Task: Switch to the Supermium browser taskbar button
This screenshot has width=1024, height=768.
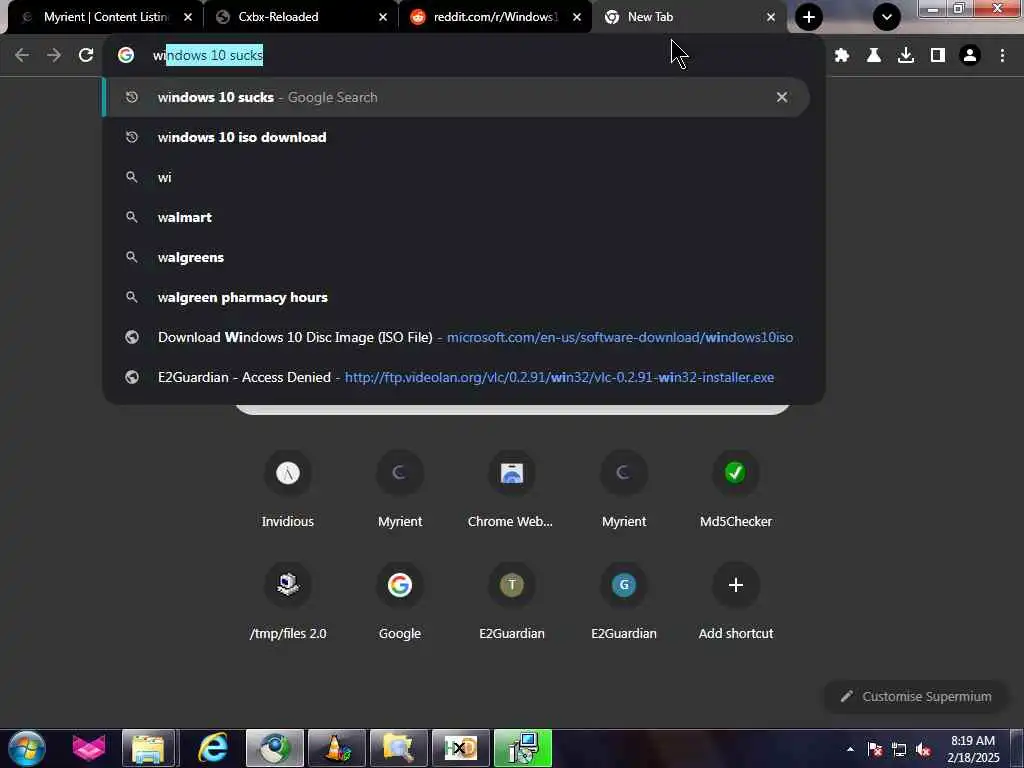Action: (274, 748)
